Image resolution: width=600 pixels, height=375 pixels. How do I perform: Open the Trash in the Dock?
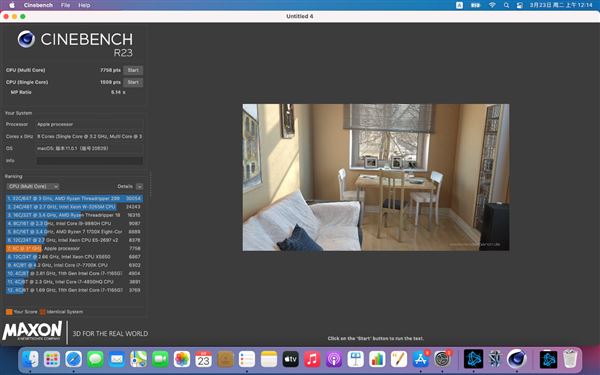point(570,359)
